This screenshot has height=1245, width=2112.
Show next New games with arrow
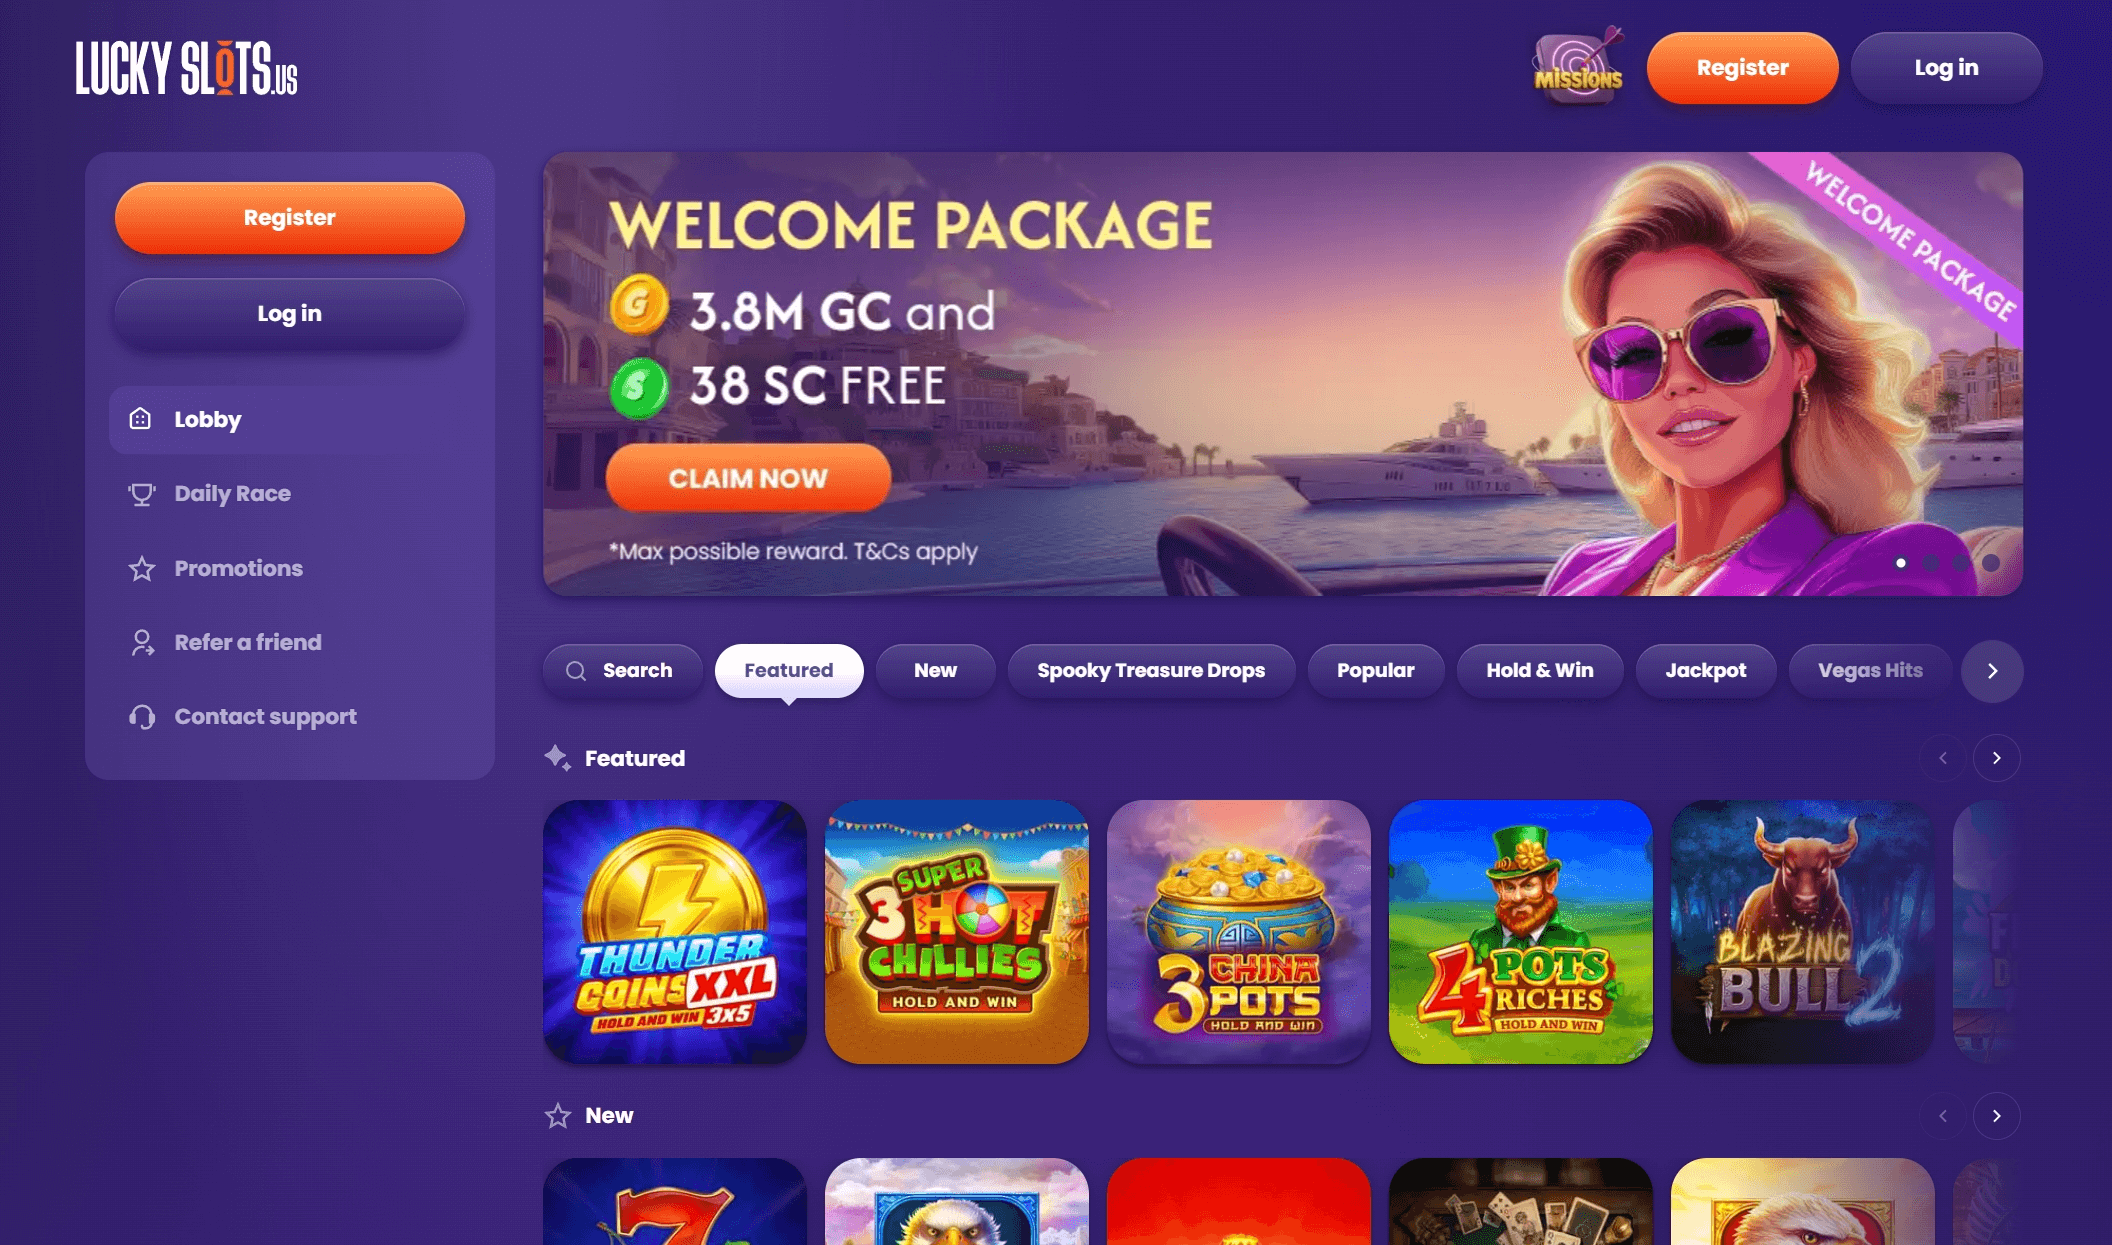[x=1997, y=1116]
